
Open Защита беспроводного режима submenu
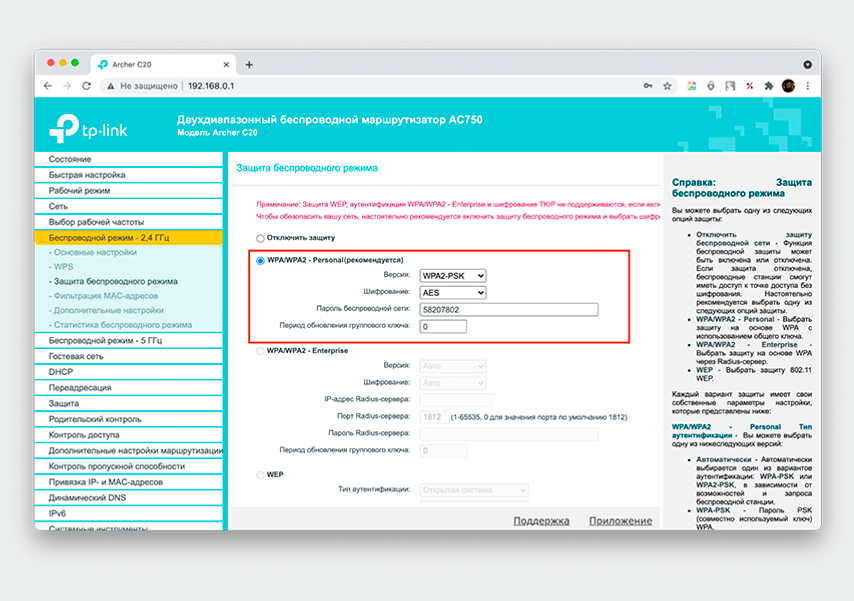point(113,281)
